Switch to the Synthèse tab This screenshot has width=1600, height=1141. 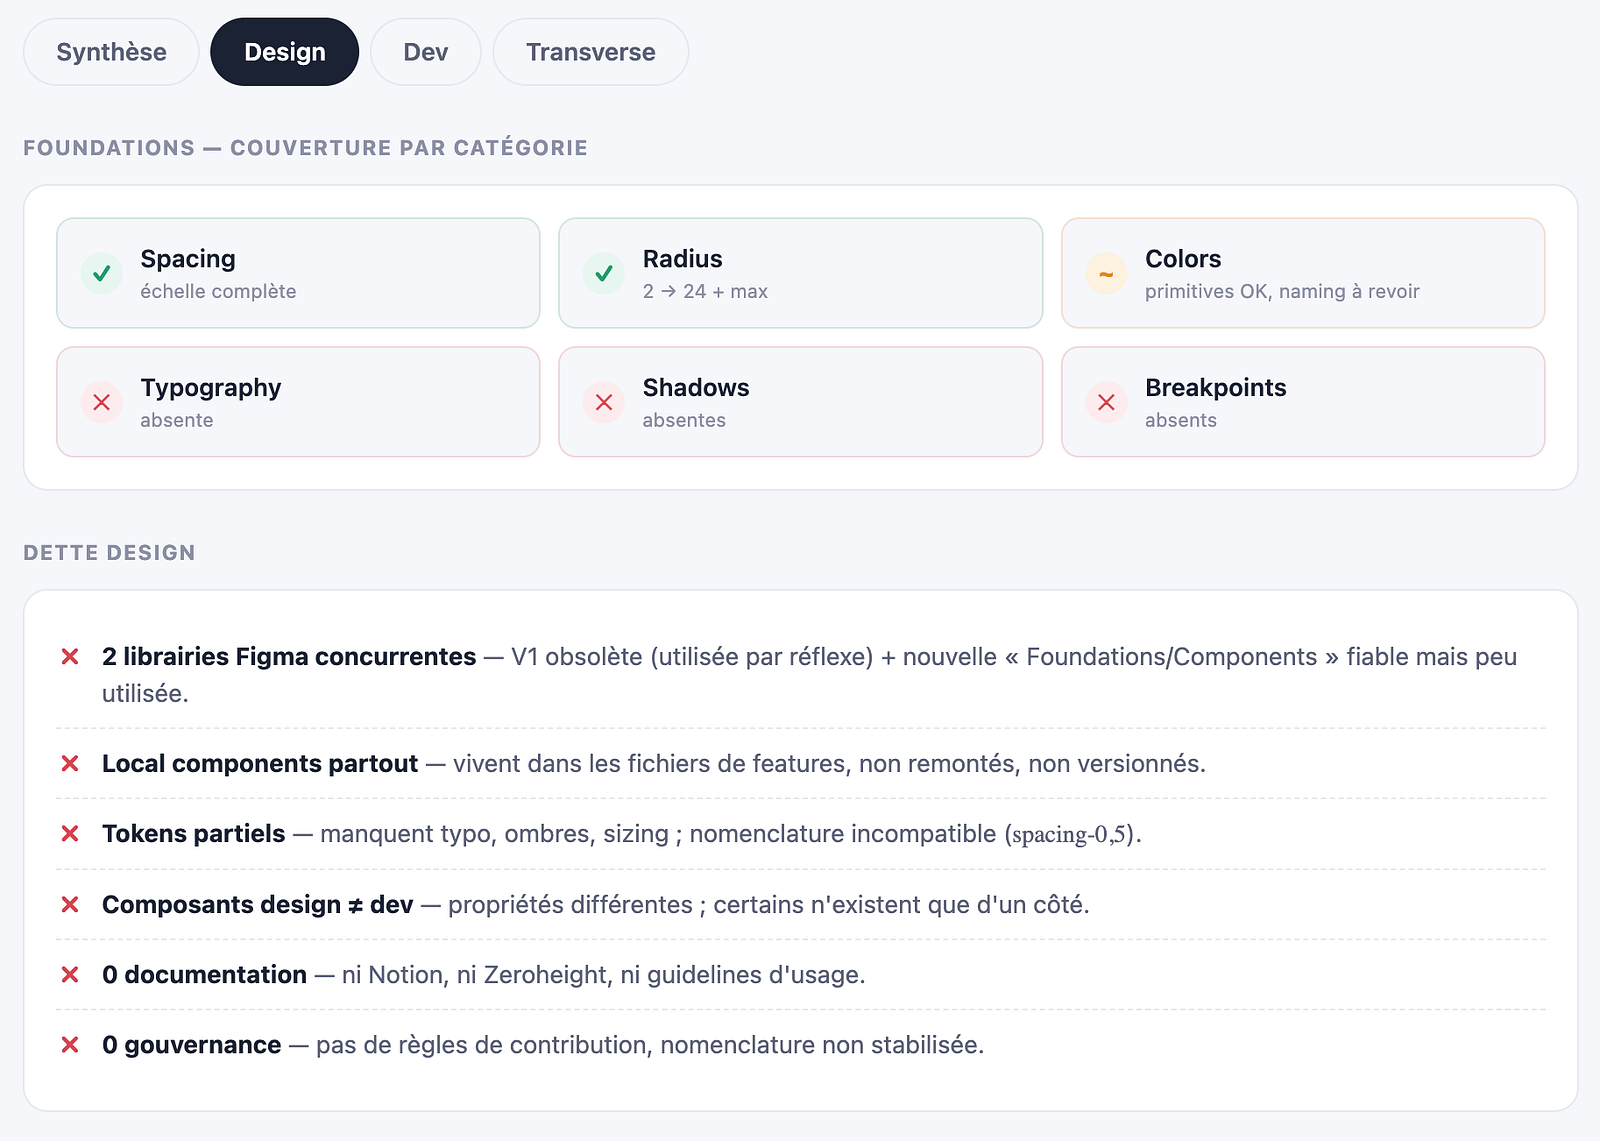tap(111, 52)
